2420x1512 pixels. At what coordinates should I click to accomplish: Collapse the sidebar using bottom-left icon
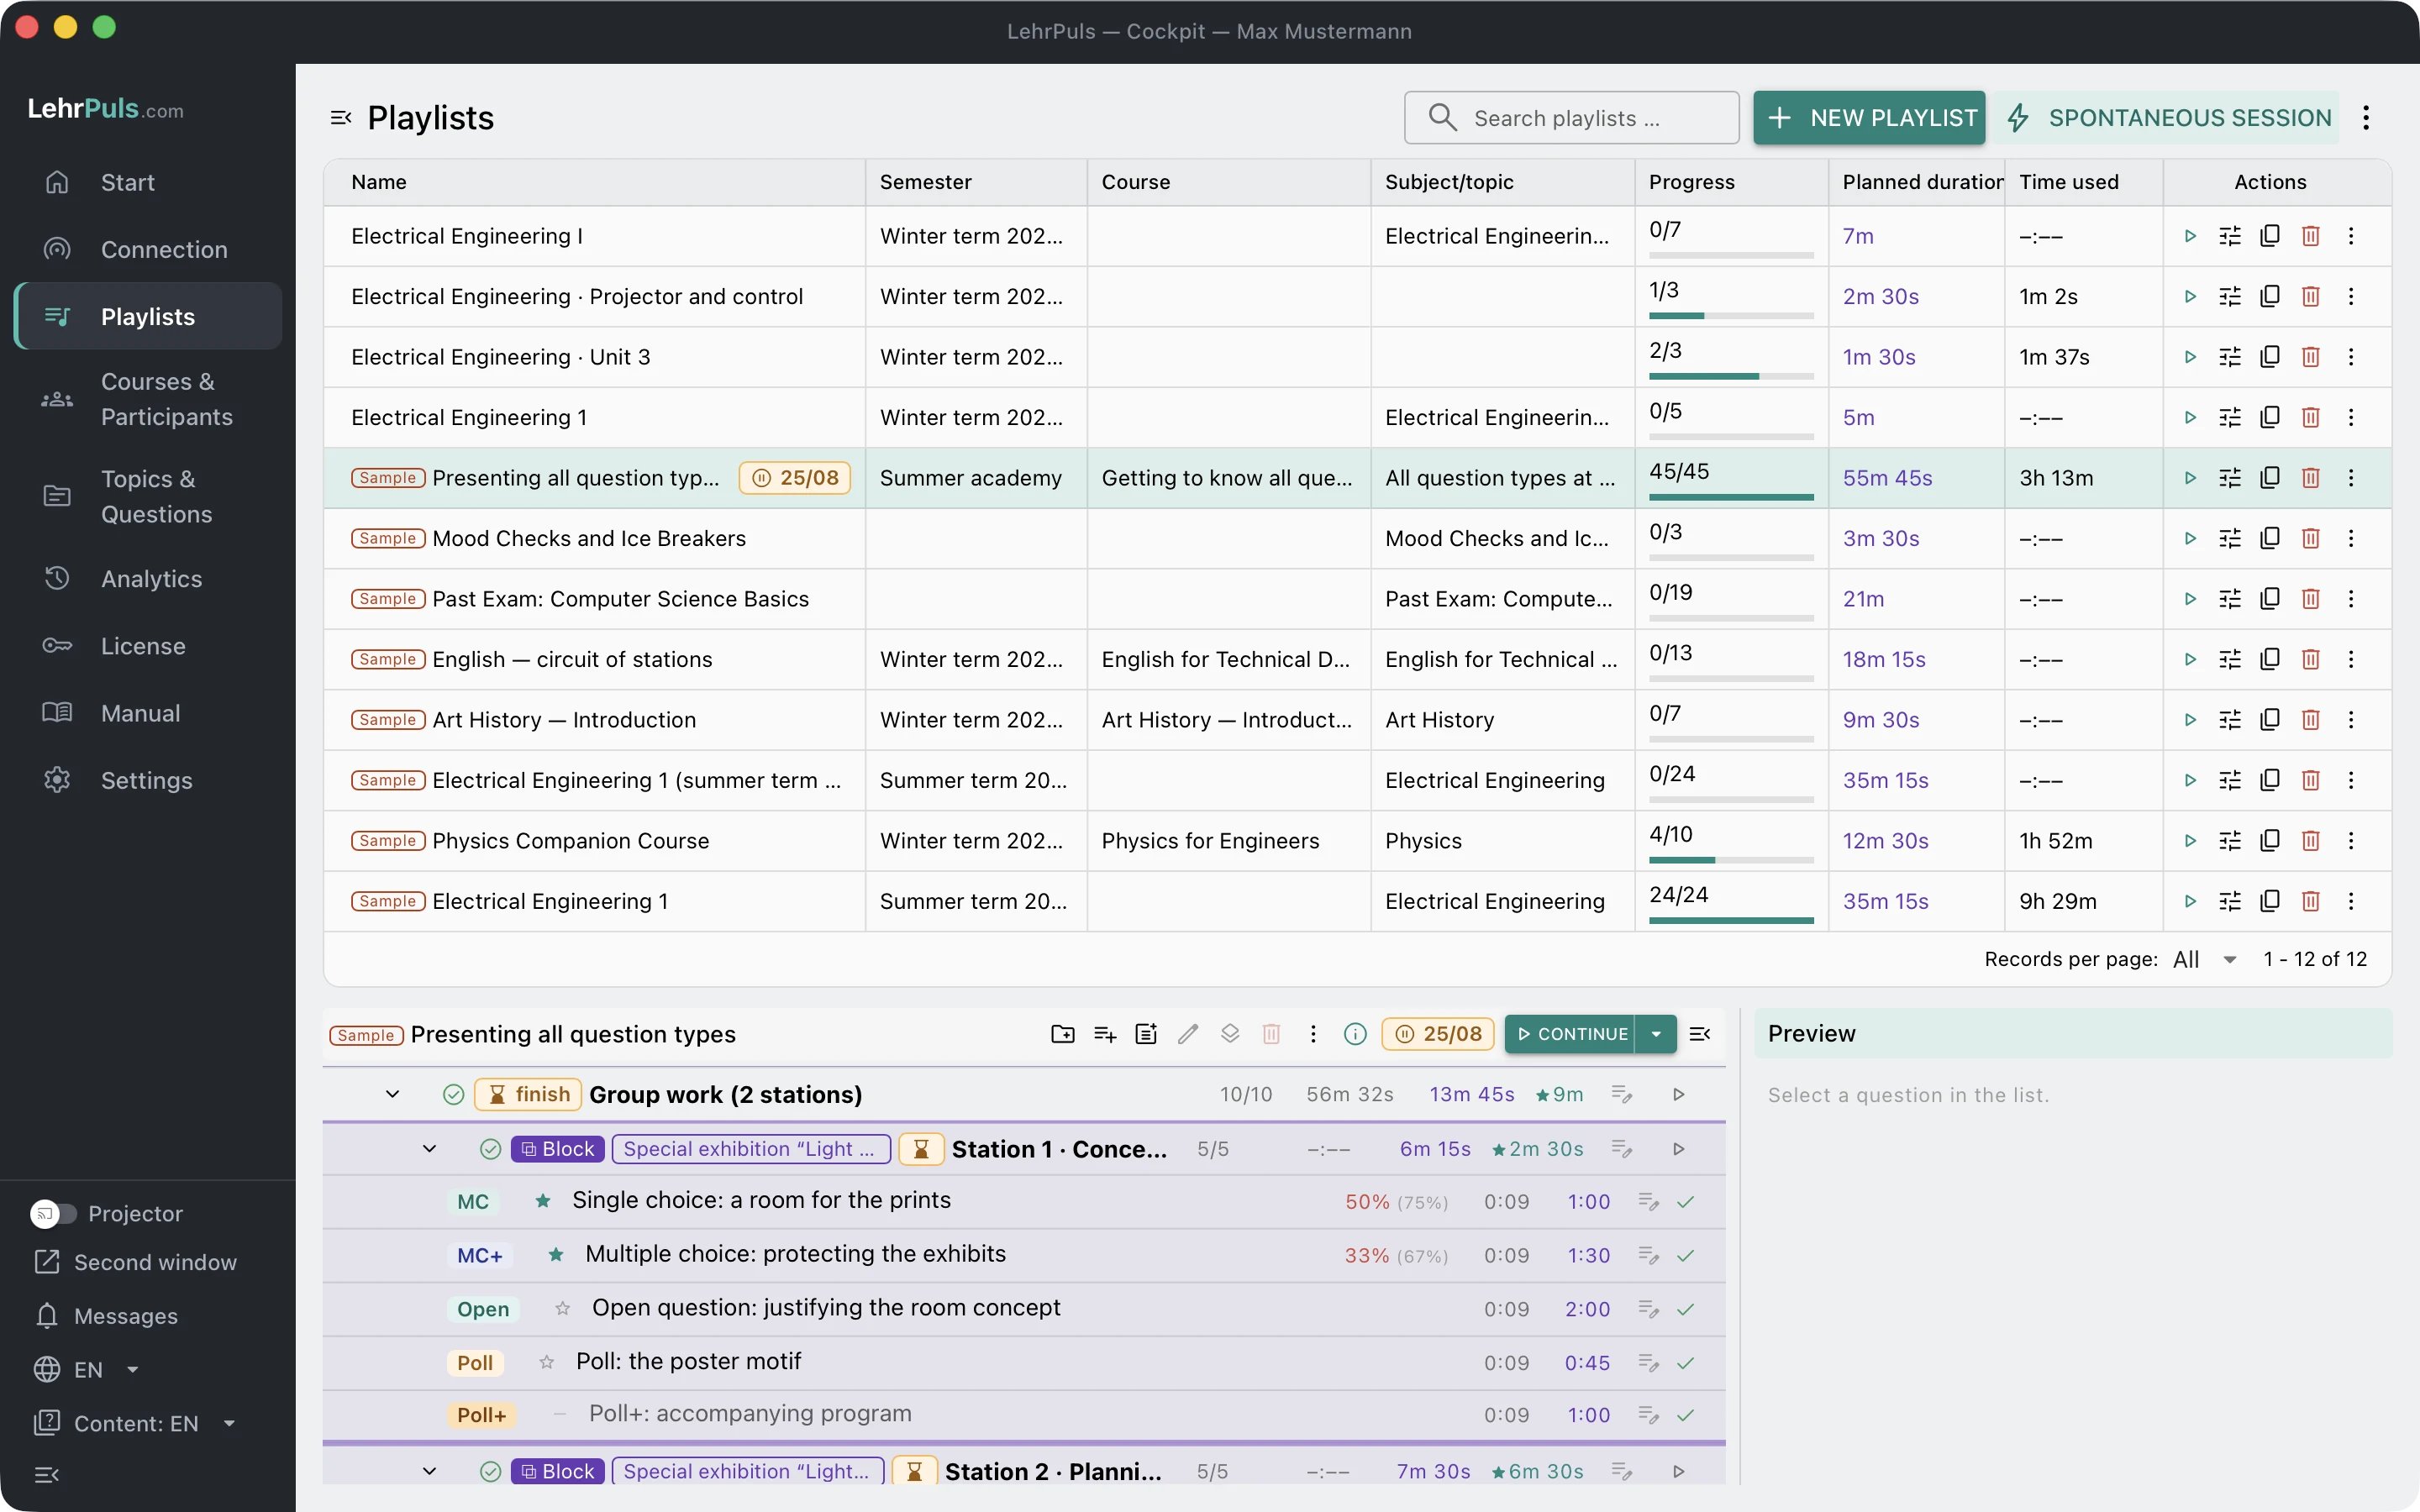coord(47,1474)
